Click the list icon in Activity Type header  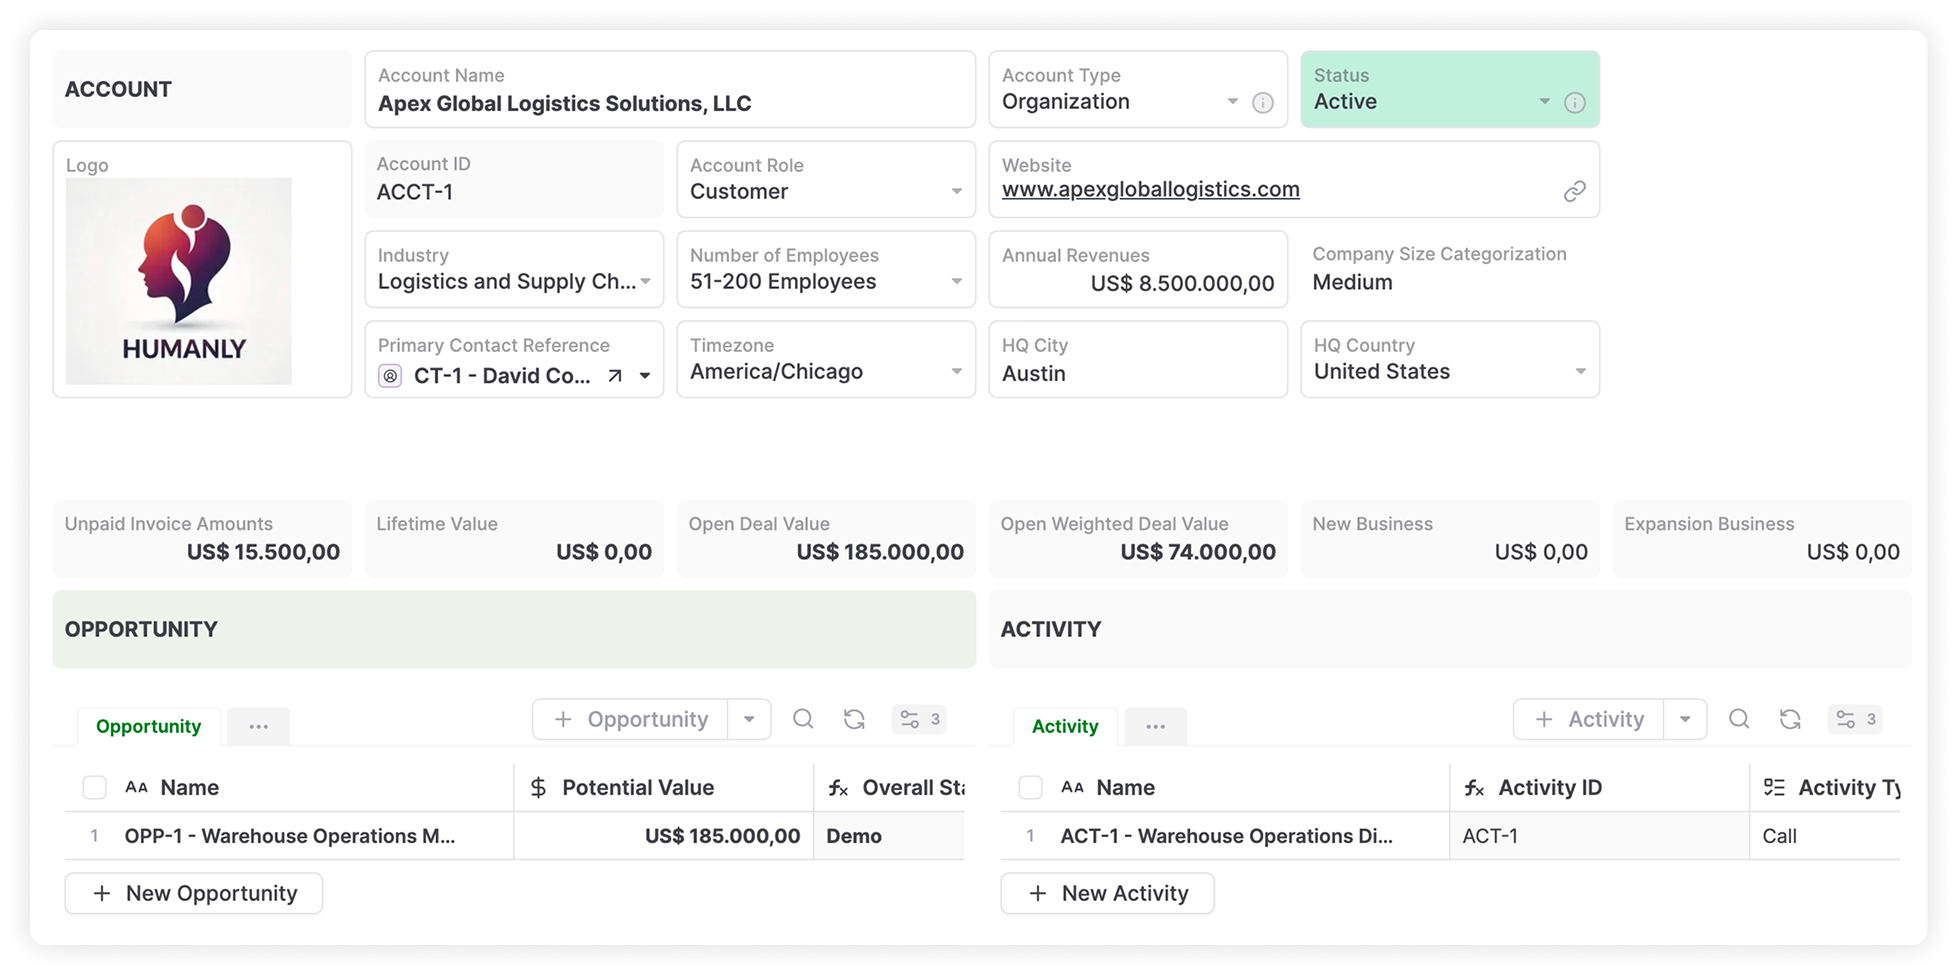click(x=1774, y=788)
